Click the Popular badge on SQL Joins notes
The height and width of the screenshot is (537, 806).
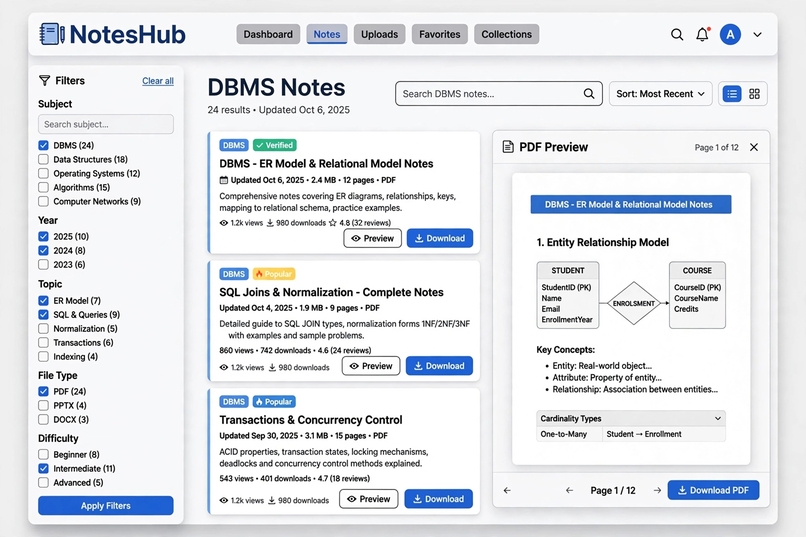pyautogui.click(x=274, y=274)
